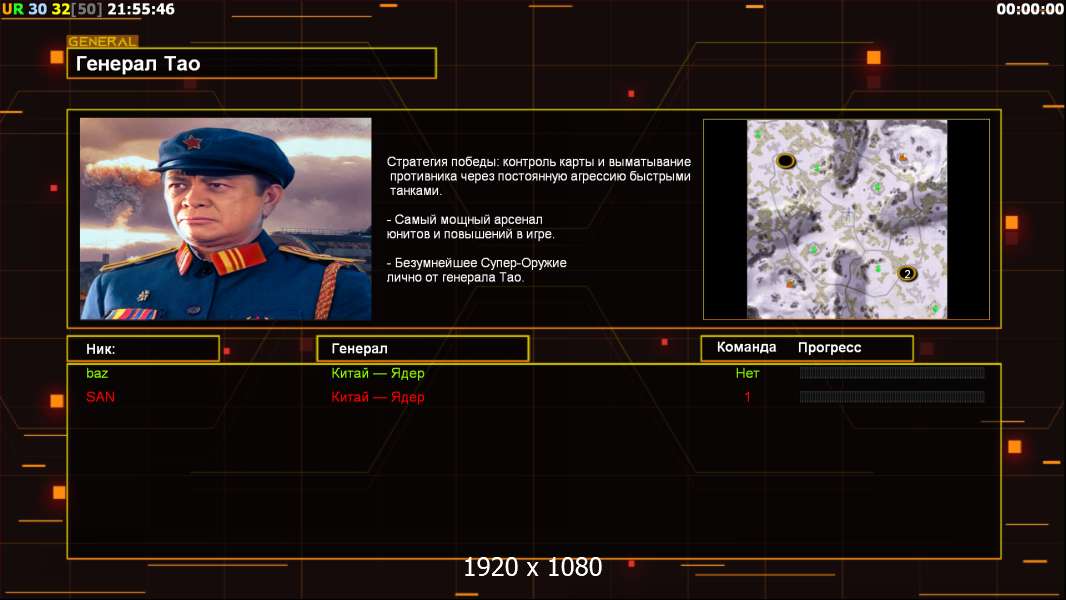Image resolution: width=1066 pixels, height=600 pixels.
Task: Click the Безумнейшее Супер-Оружие bullet text
Action: click(x=477, y=270)
